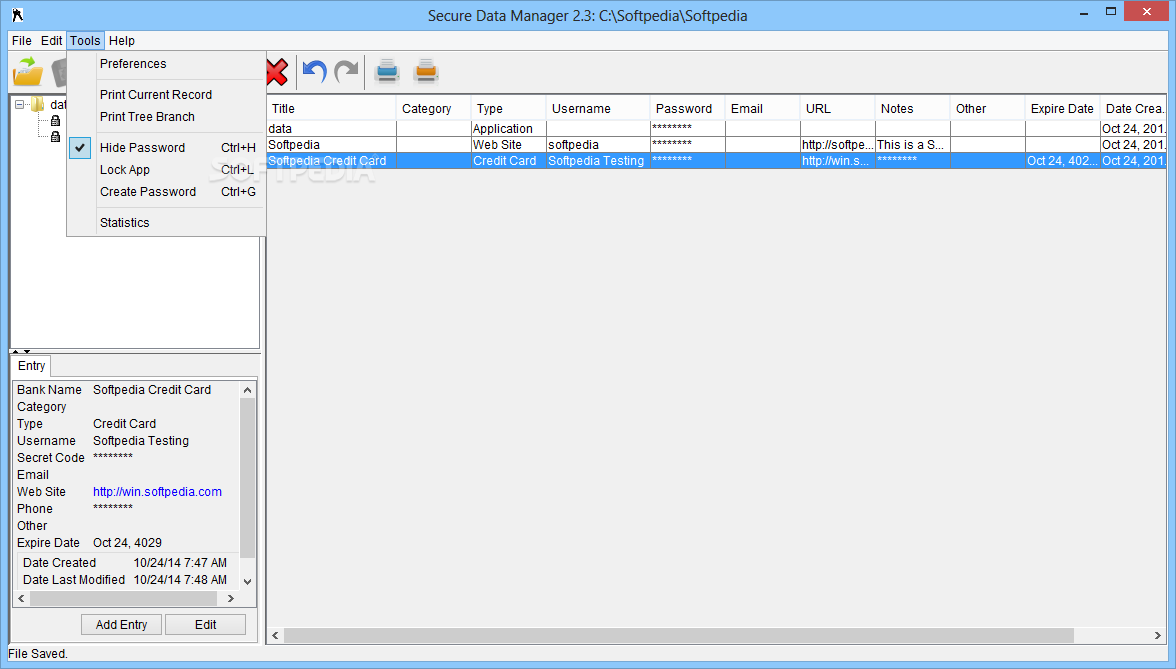
Task: Click the open file folder toolbar icon
Action: 28,72
